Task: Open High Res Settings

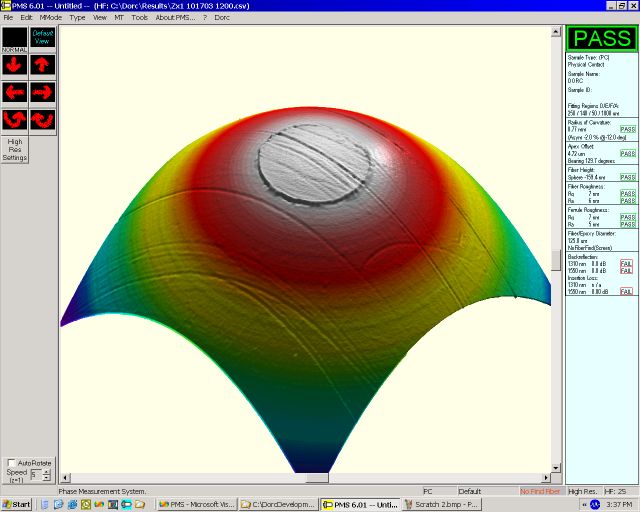Action: click(15, 150)
